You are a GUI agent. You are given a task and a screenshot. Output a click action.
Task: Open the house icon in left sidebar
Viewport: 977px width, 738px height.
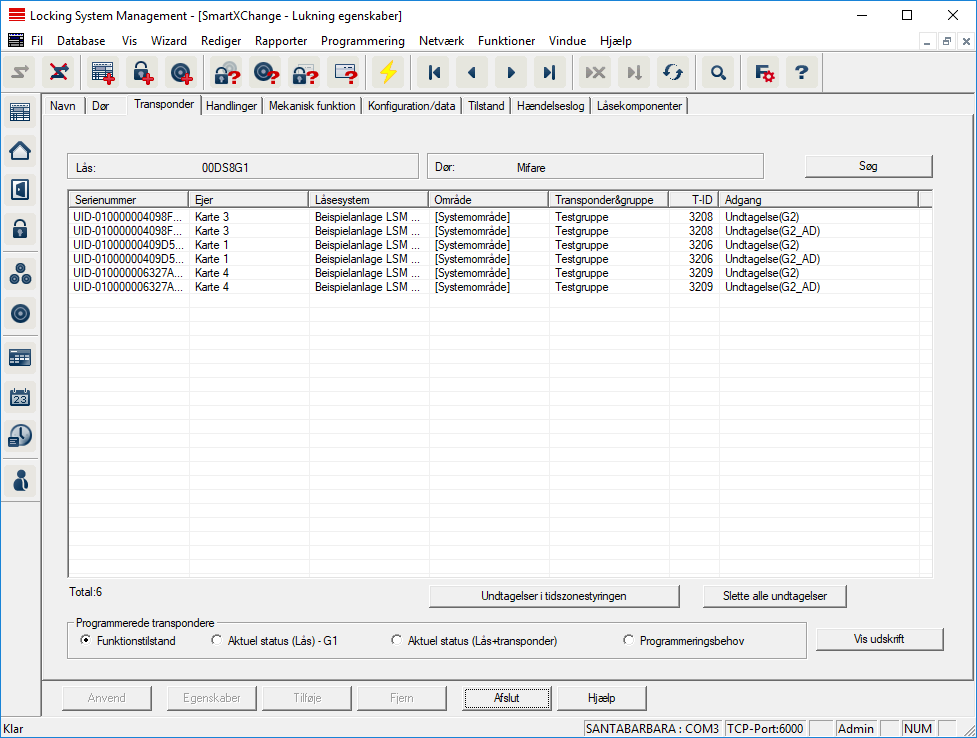tap(20, 151)
